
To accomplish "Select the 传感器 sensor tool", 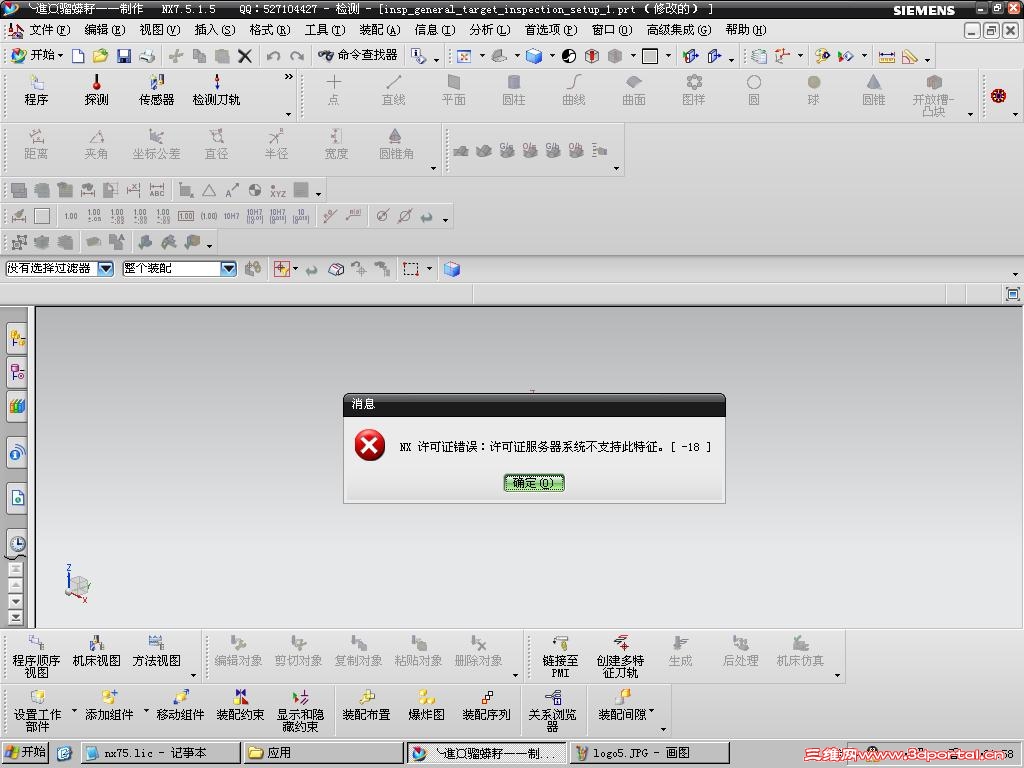I will pyautogui.click(x=157, y=90).
